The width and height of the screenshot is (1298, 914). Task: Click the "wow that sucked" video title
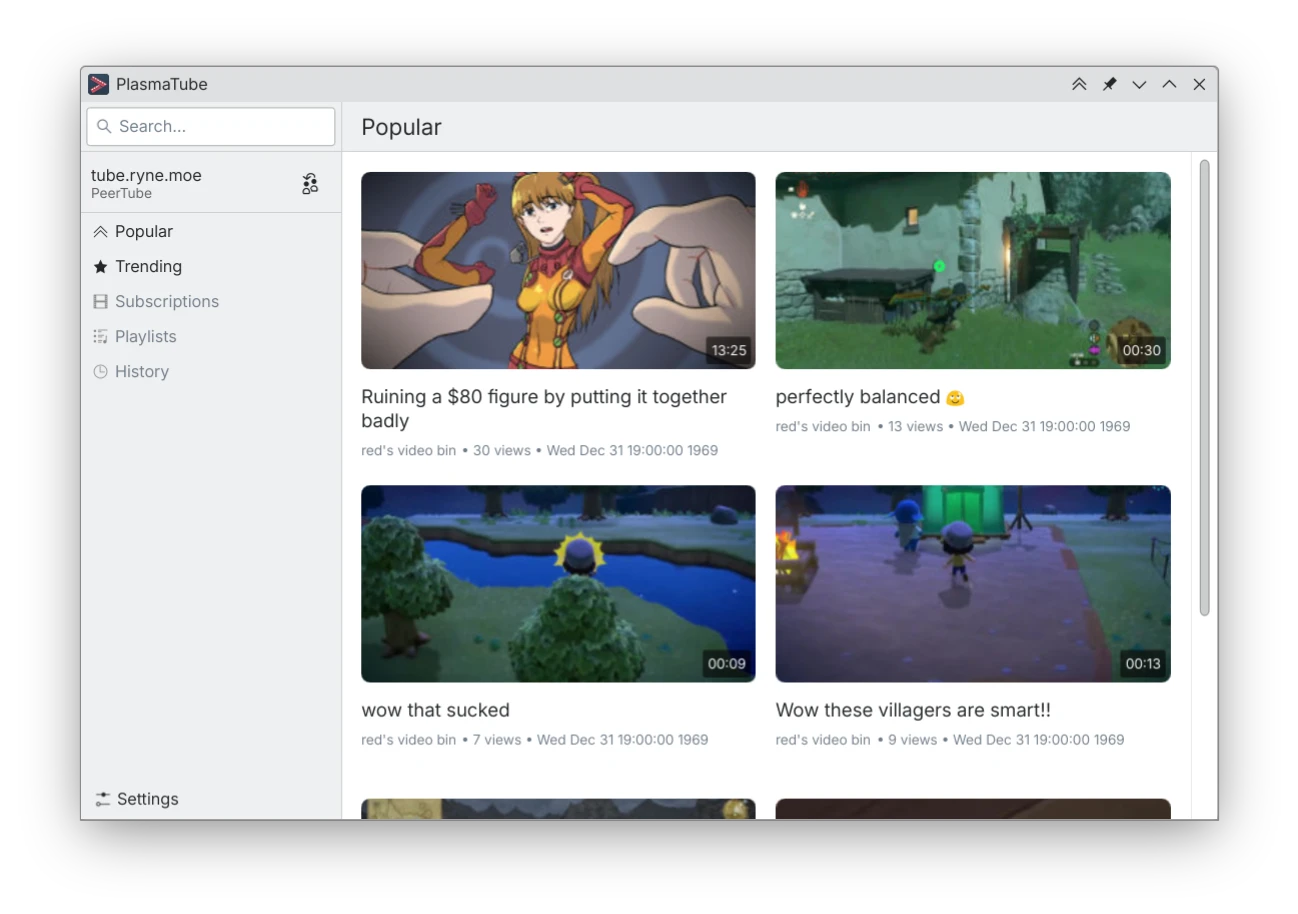pos(435,711)
